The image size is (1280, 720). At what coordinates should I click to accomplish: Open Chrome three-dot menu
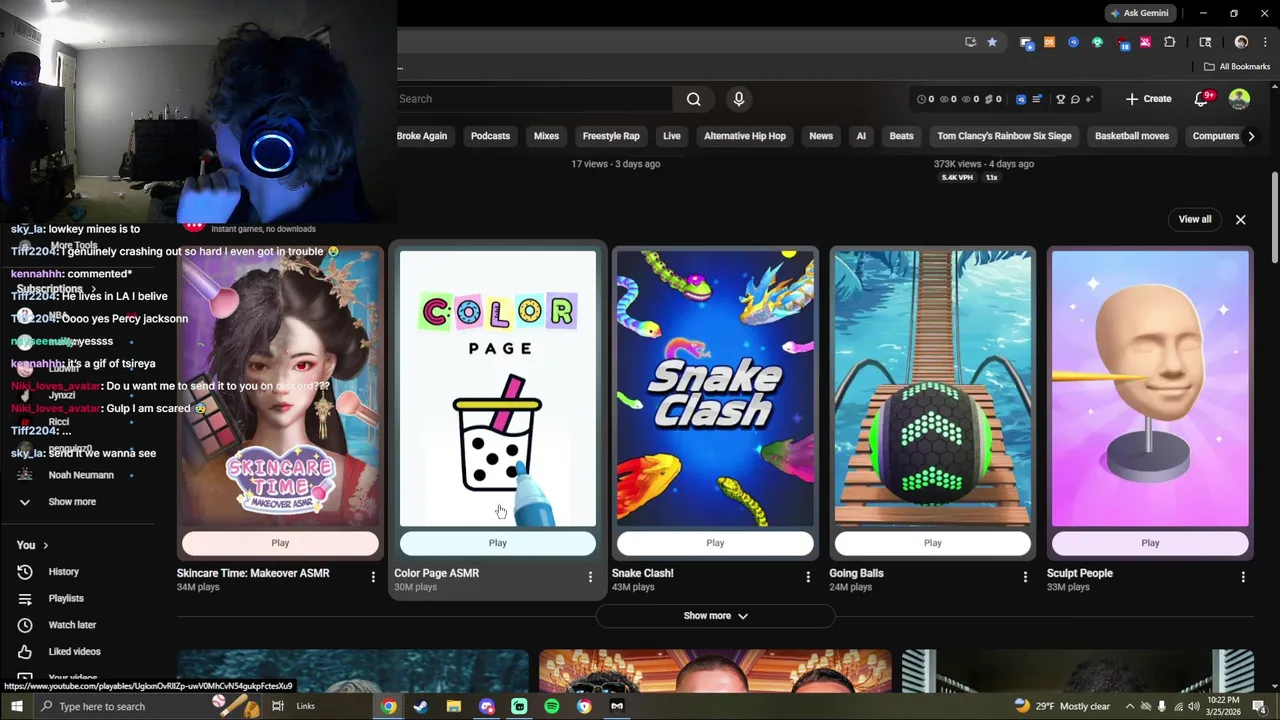1265,42
